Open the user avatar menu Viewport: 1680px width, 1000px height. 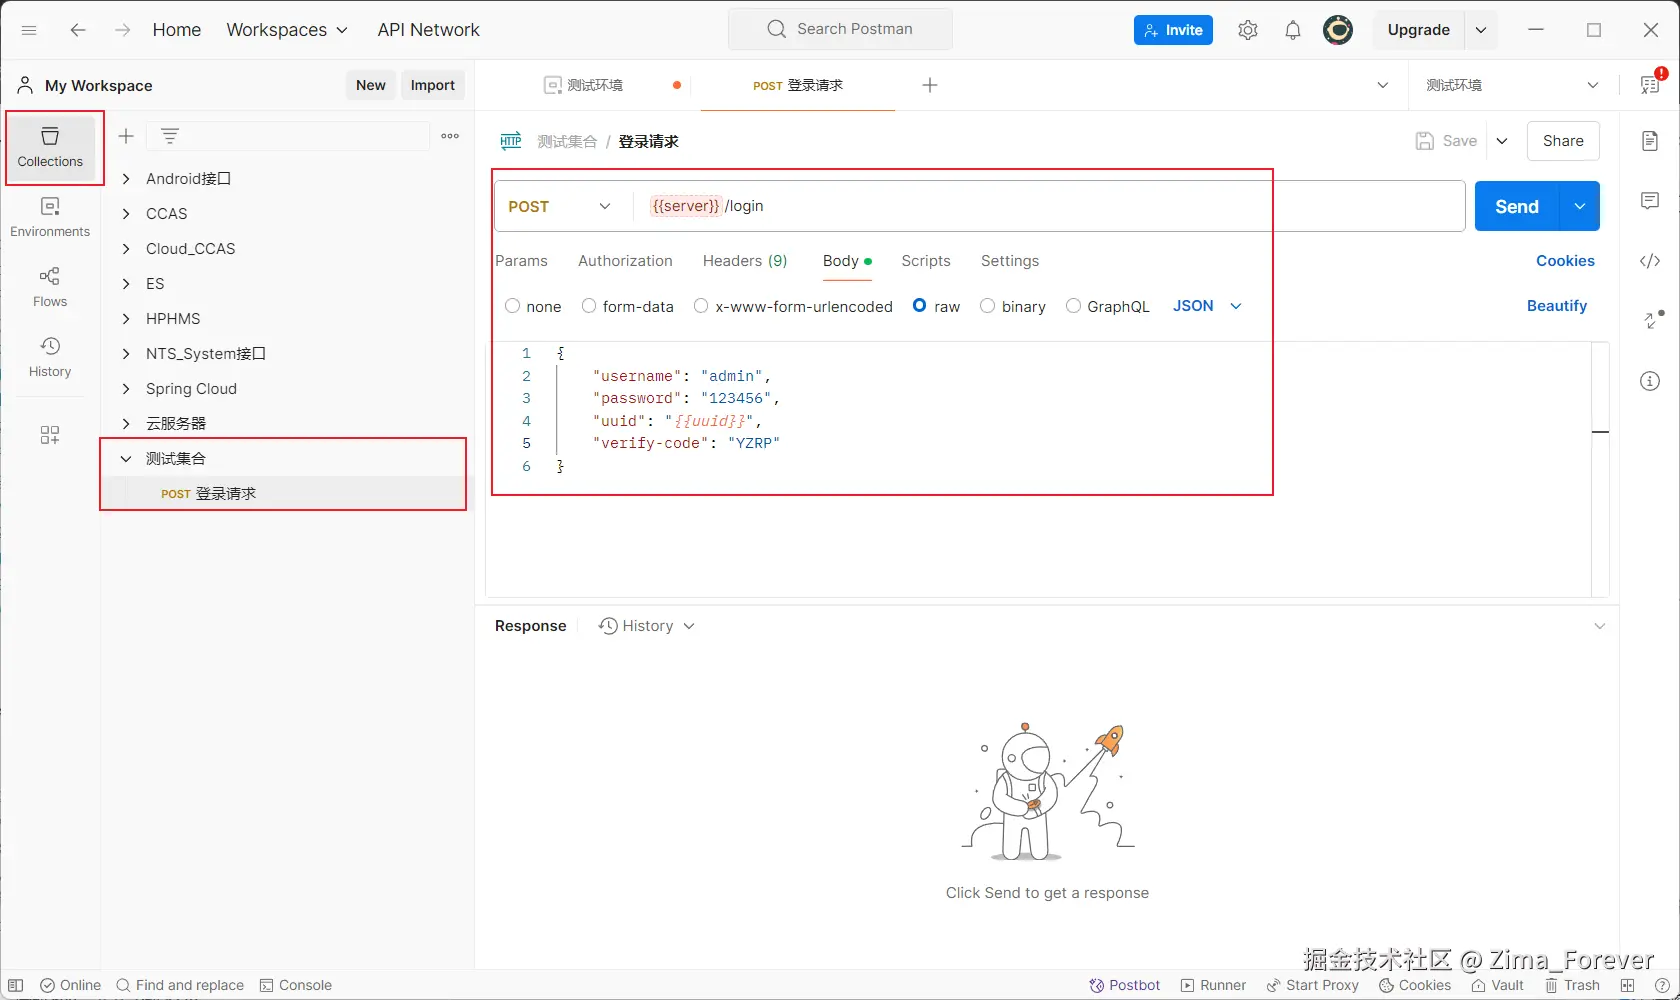click(x=1338, y=30)
